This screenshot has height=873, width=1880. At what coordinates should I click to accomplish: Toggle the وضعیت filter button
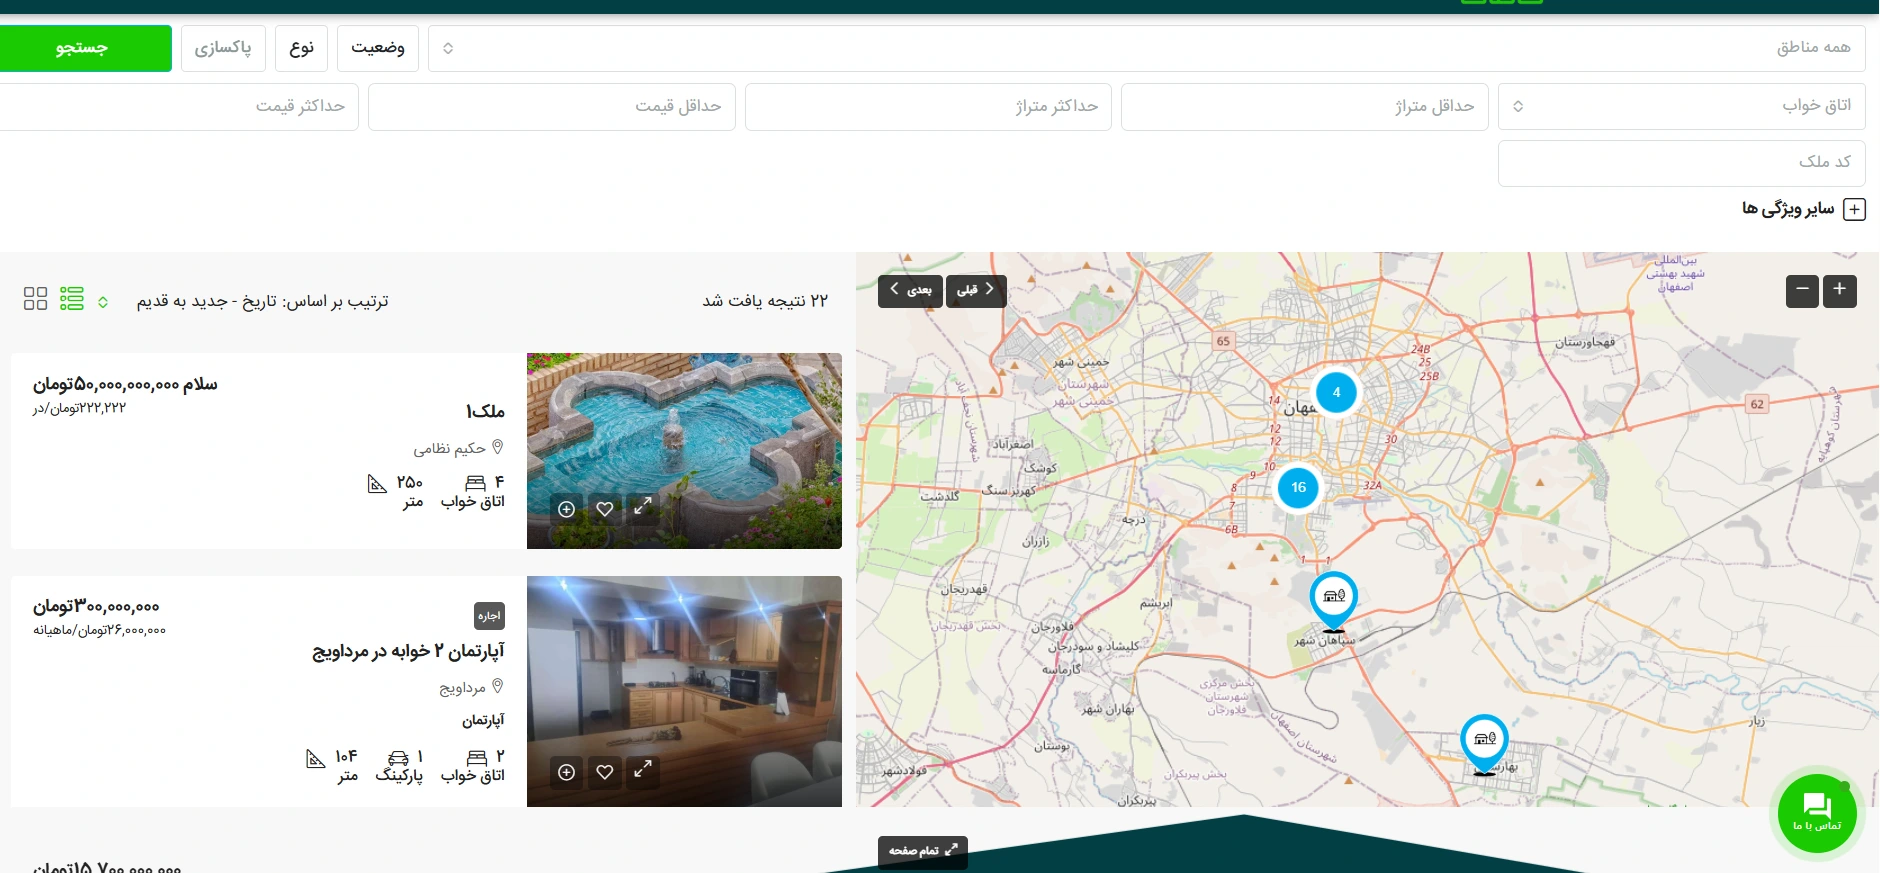click(377, 48)
